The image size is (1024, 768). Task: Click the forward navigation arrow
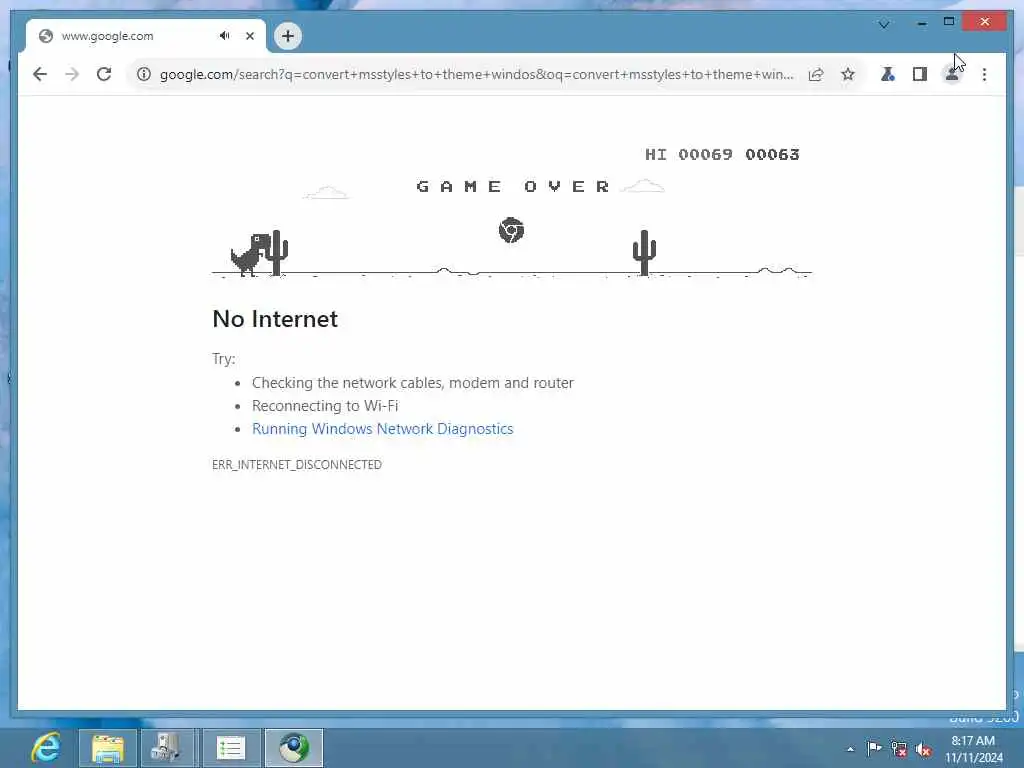(x=72, y=74)
